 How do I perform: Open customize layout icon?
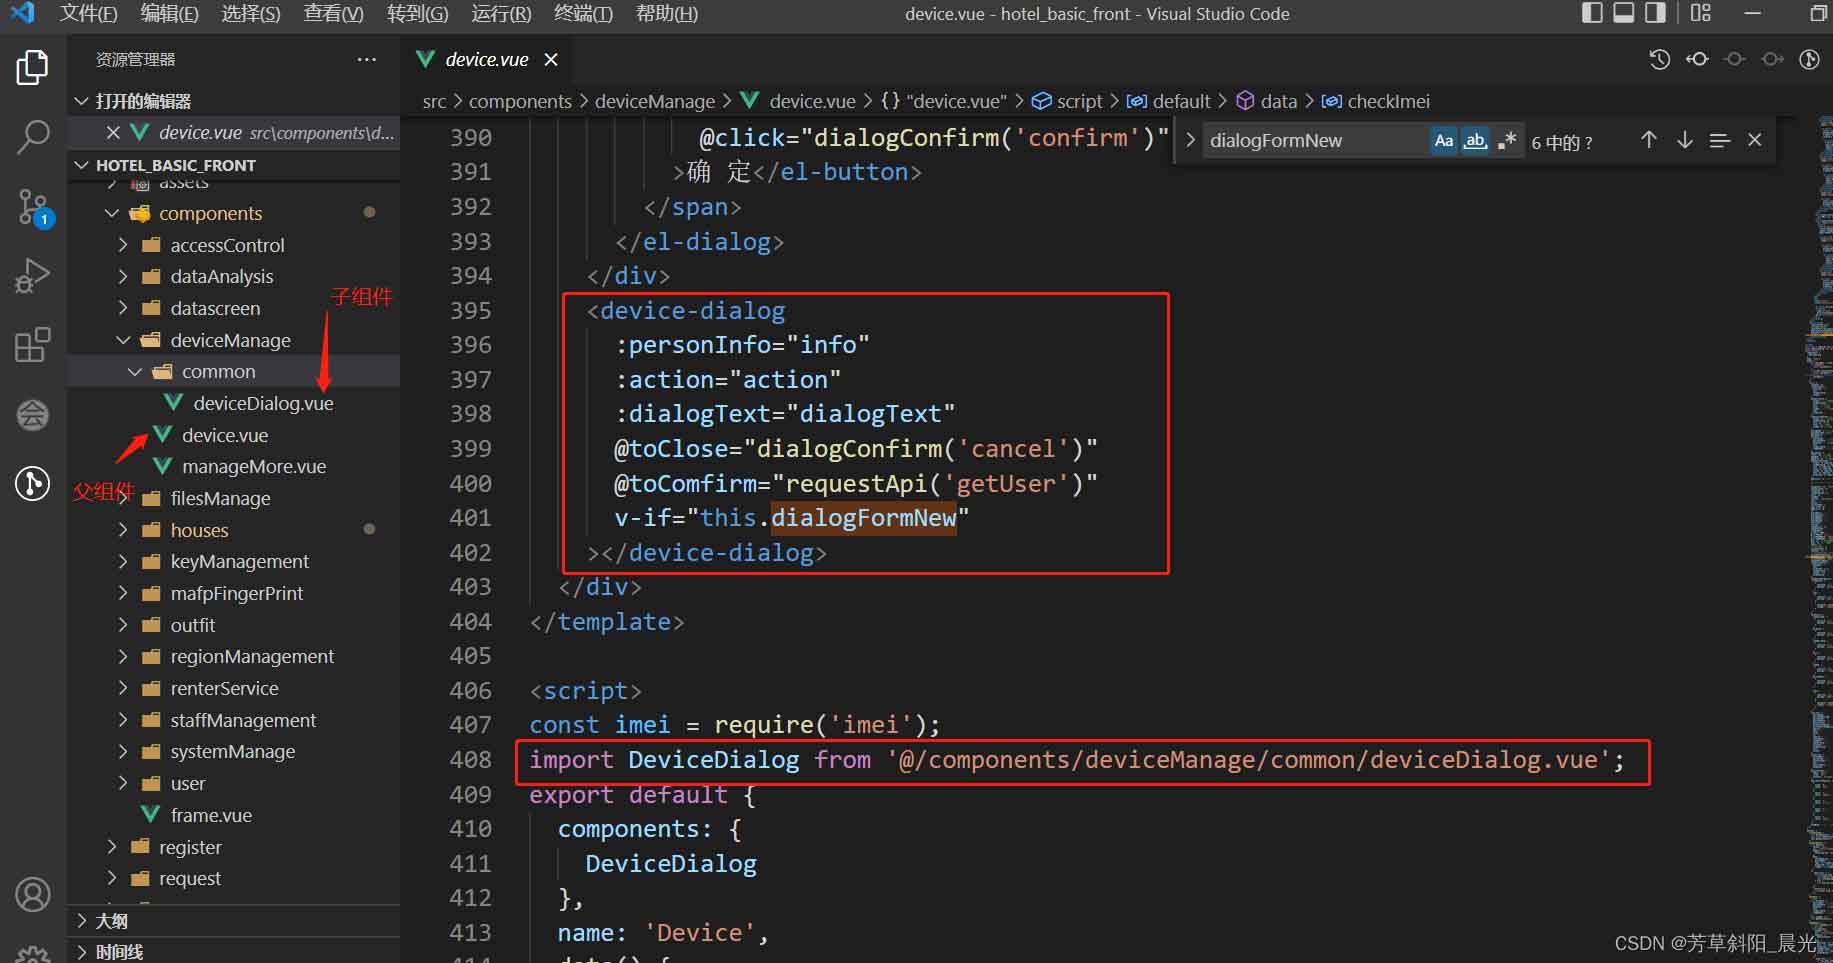point(1701,13)
